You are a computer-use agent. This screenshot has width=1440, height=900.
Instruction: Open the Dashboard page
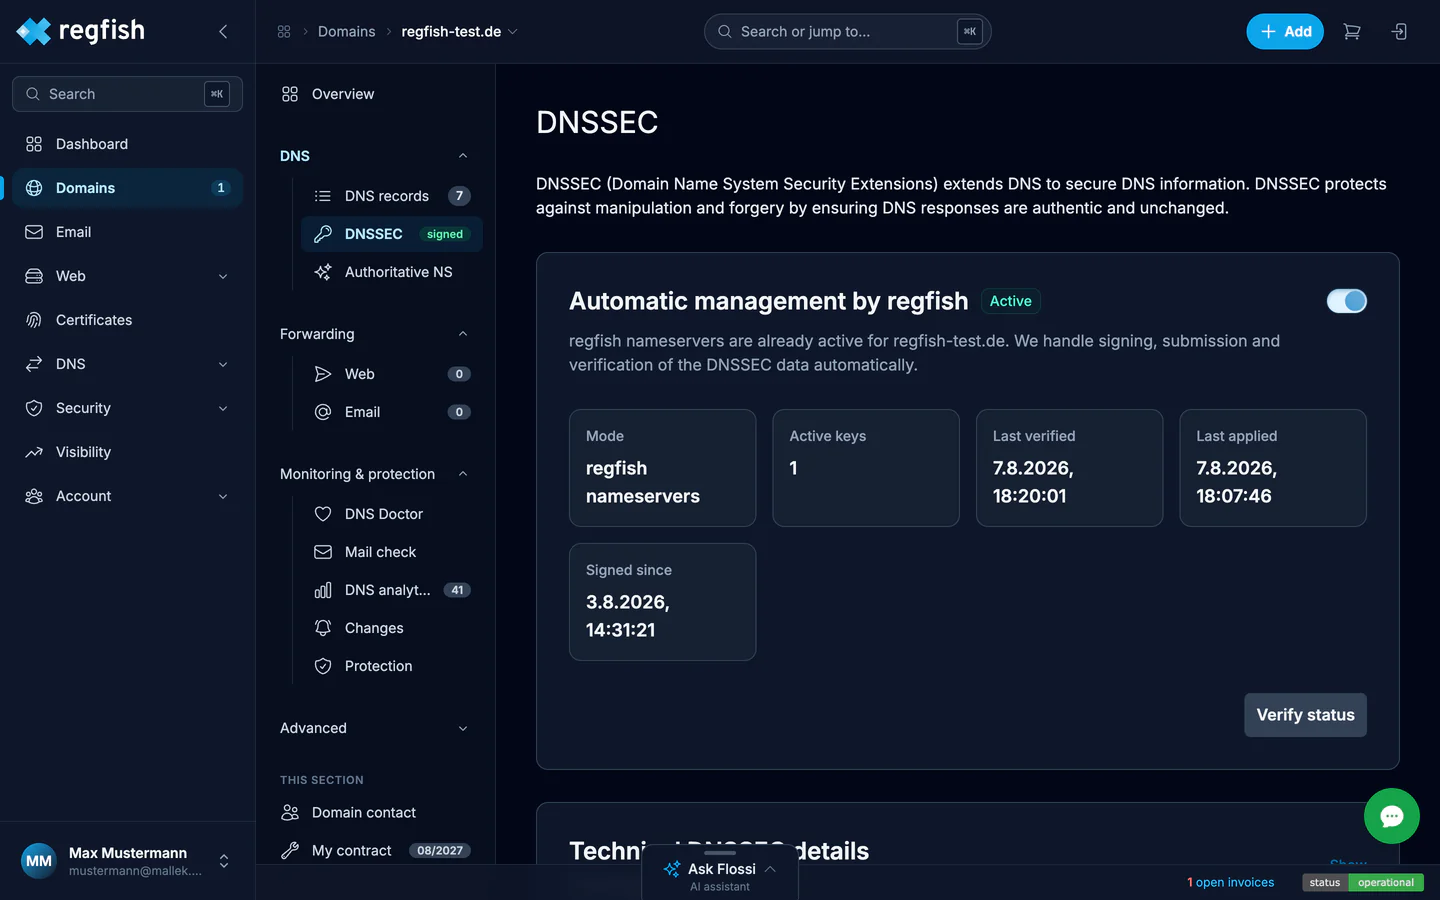click(x=128, y=144)
